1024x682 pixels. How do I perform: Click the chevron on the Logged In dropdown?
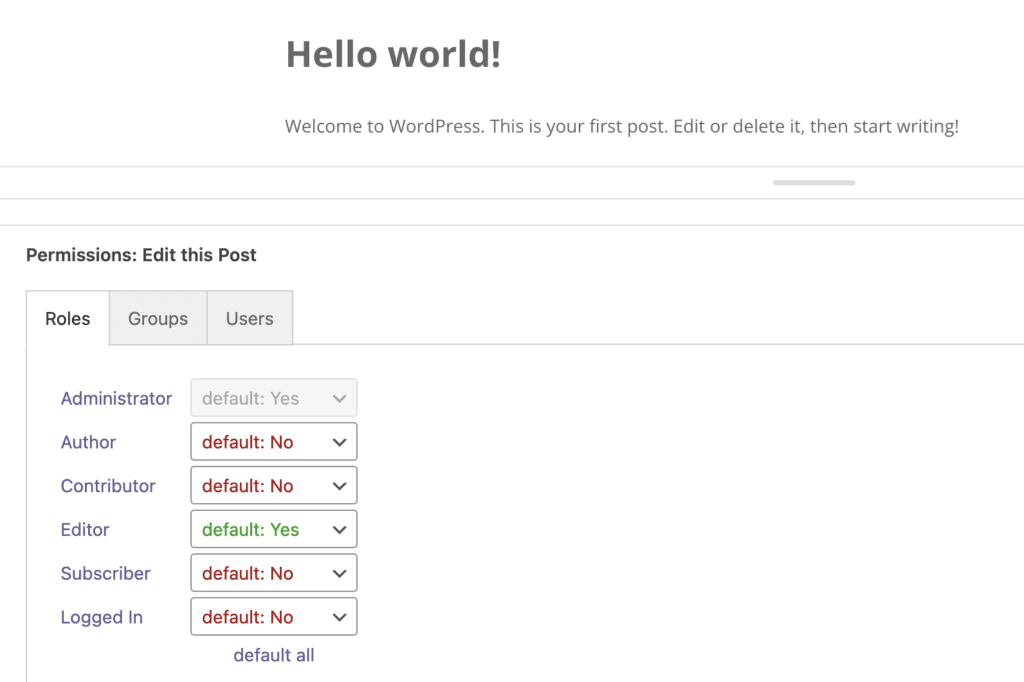[340, 617]
